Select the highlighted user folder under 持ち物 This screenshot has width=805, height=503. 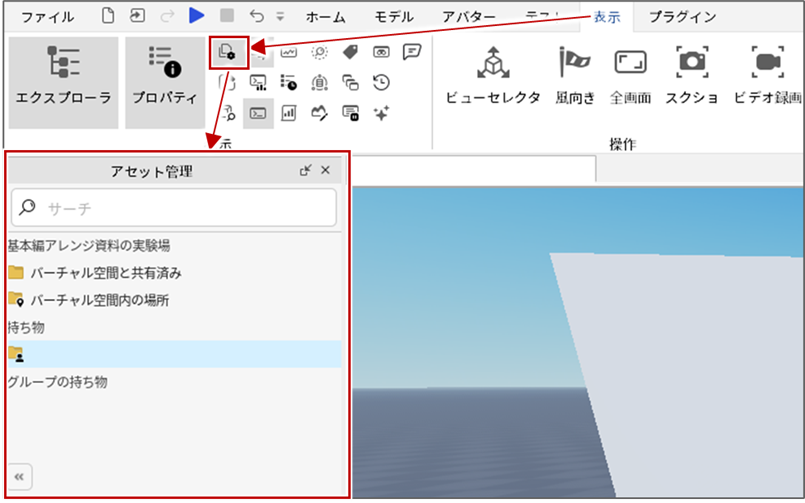click(175, 354)
